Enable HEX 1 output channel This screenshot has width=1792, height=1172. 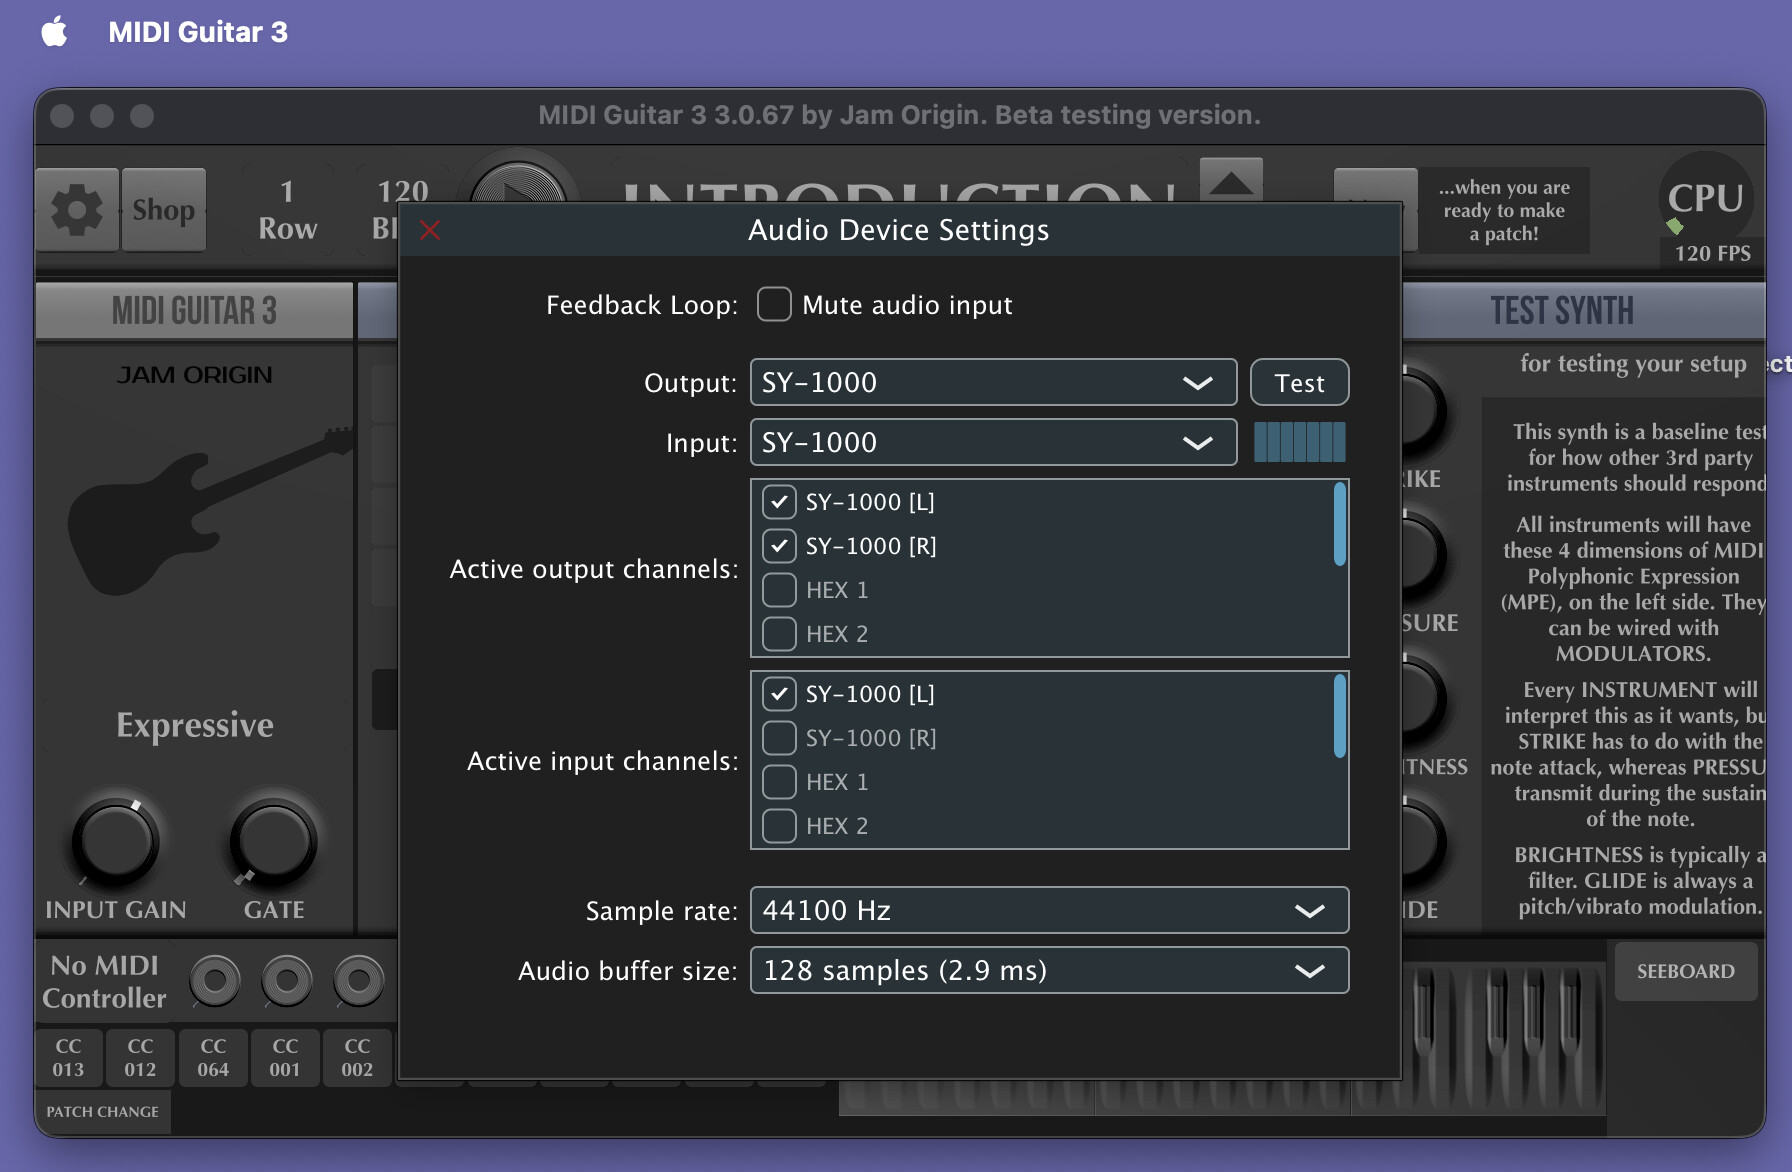tap(779, 590)
